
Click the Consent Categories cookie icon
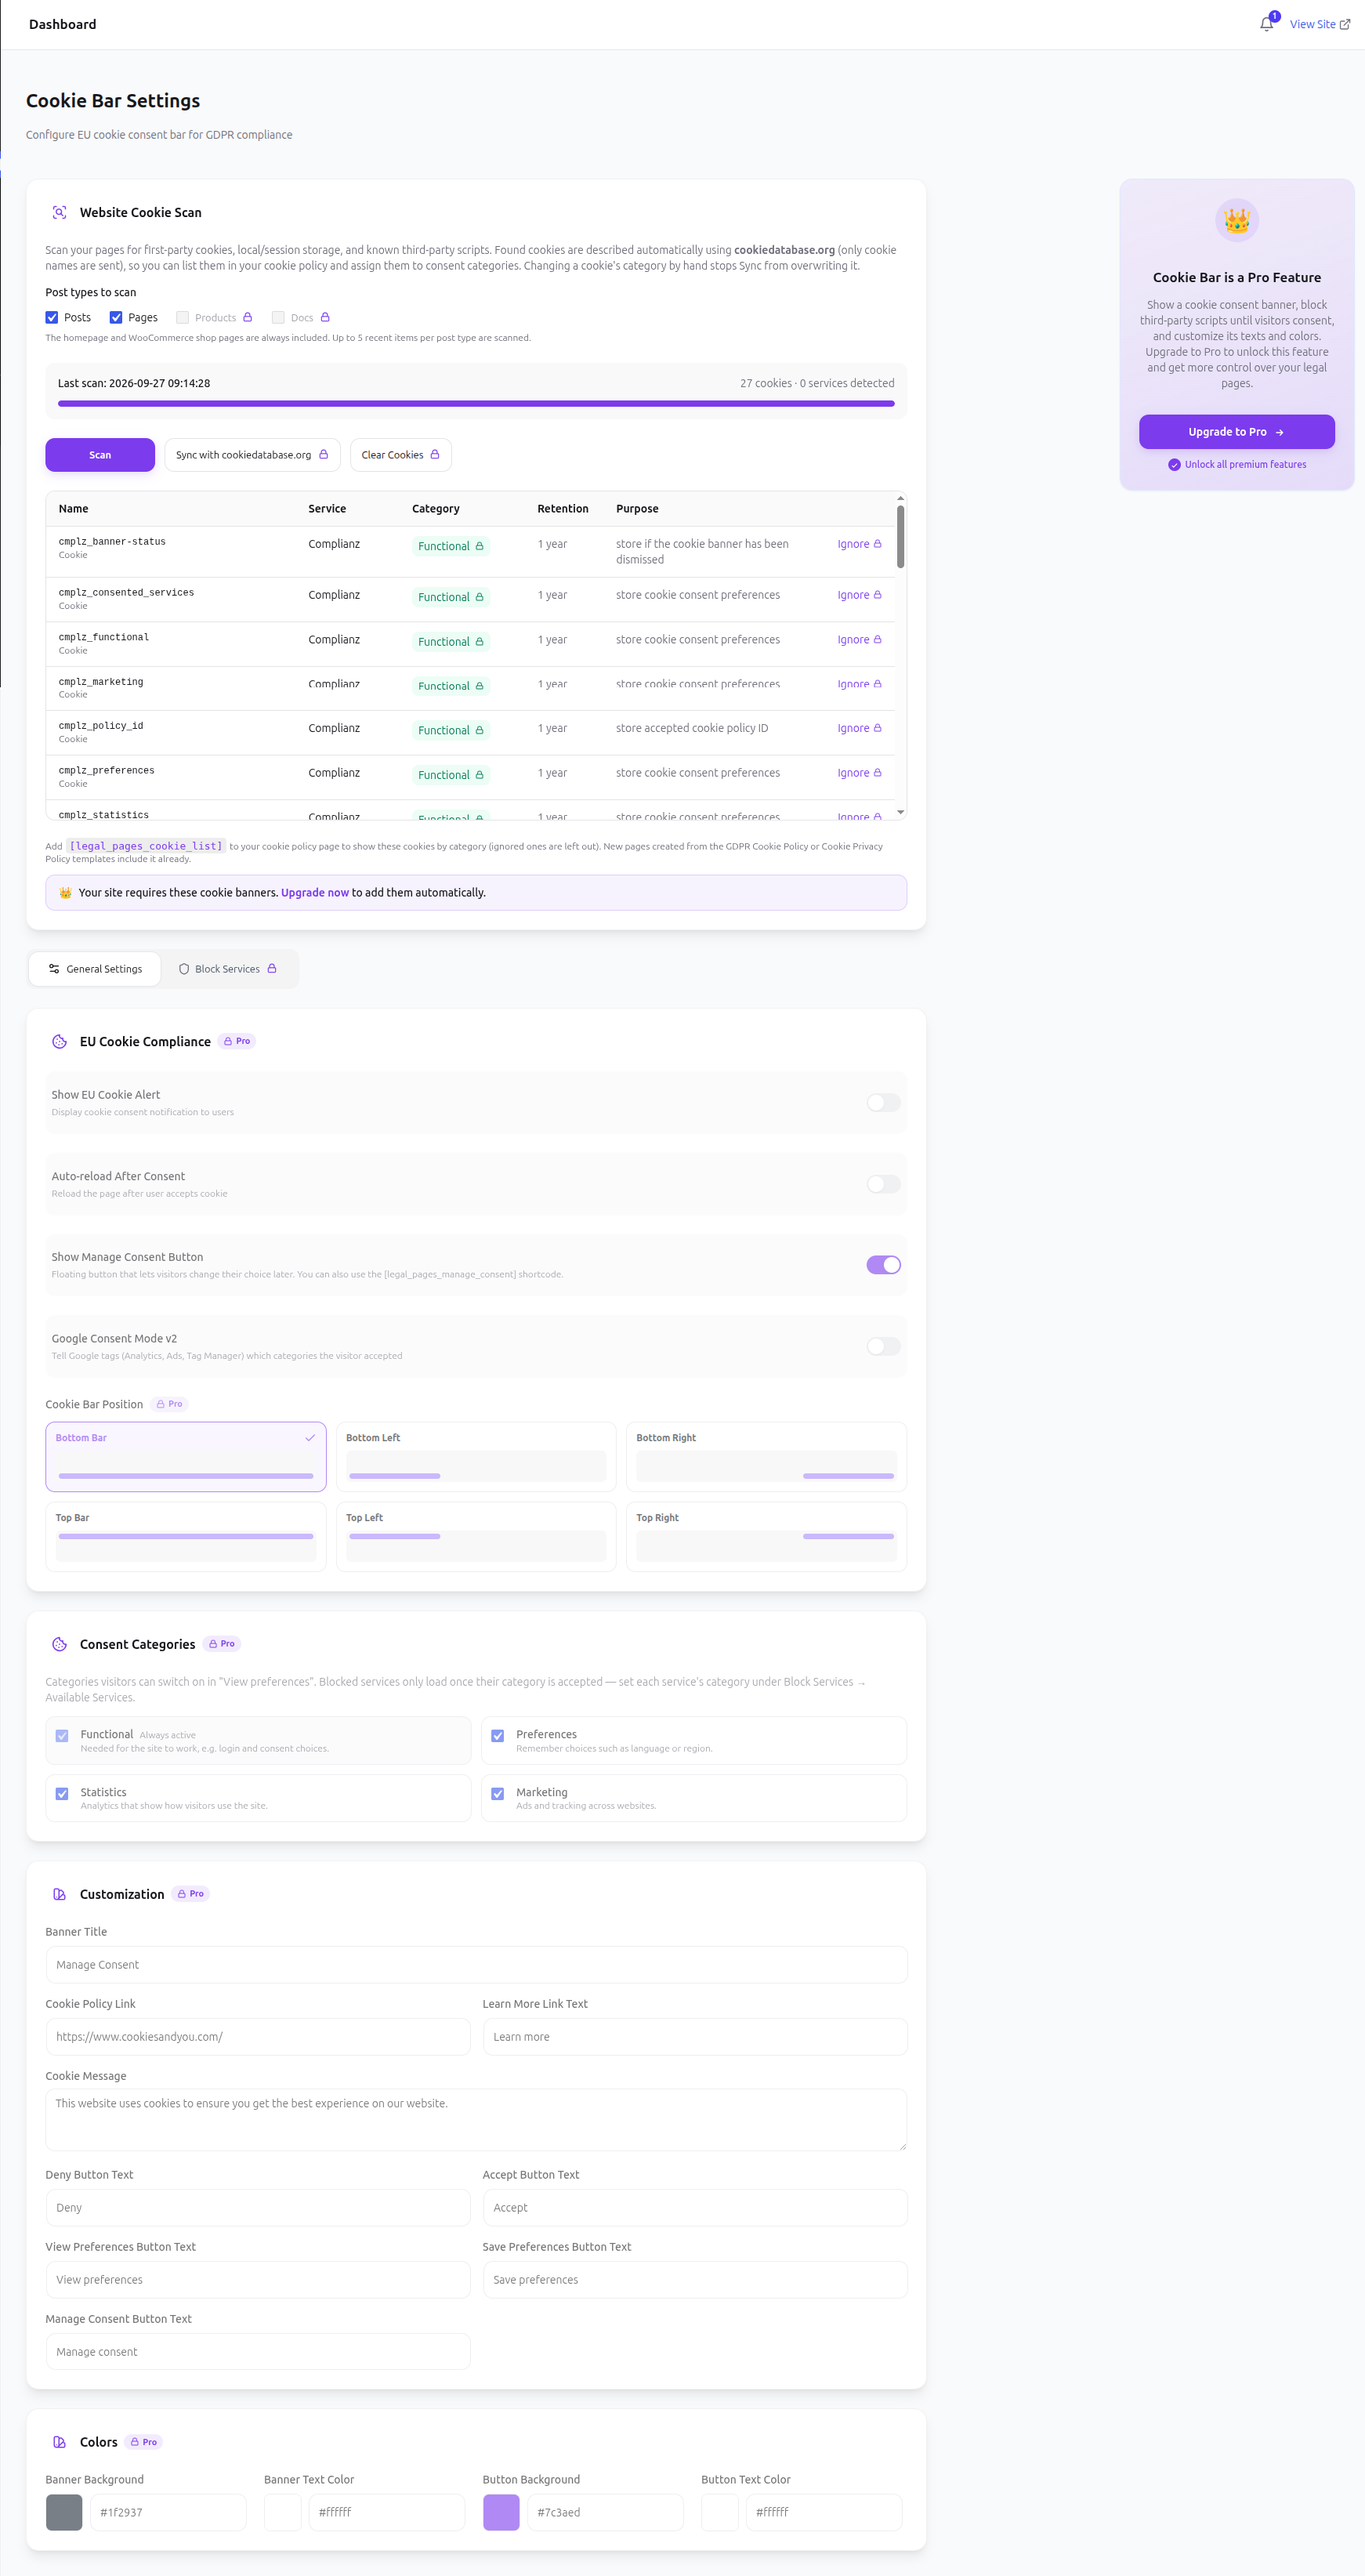(59, 1644)
